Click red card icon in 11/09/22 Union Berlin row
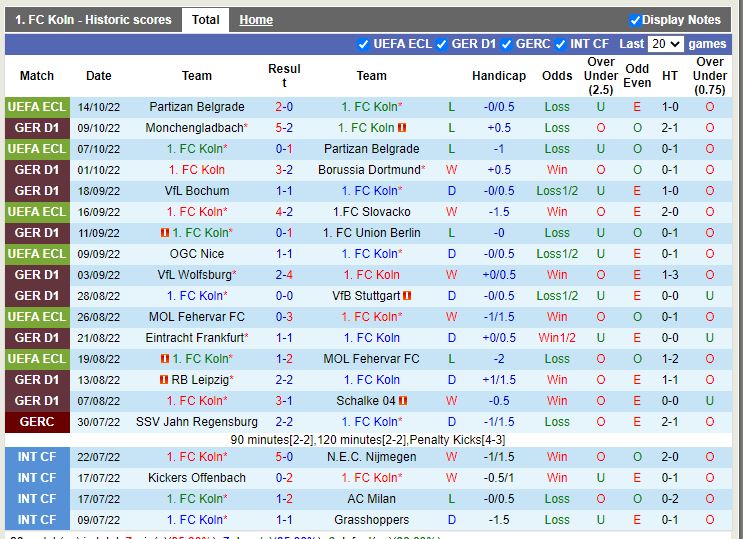The width and height of the screenshot is (743, 539). [x=165, y=233]
